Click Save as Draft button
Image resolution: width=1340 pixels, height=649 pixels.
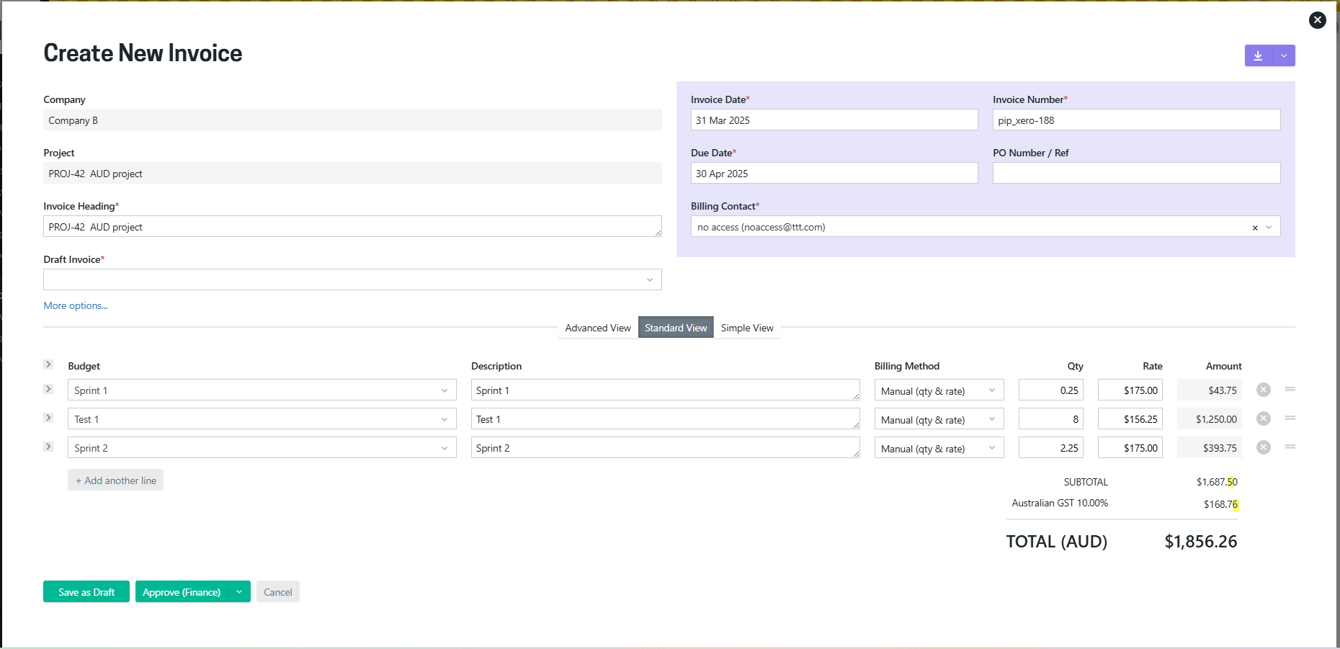pyautogui.click(x=86, y=592)
